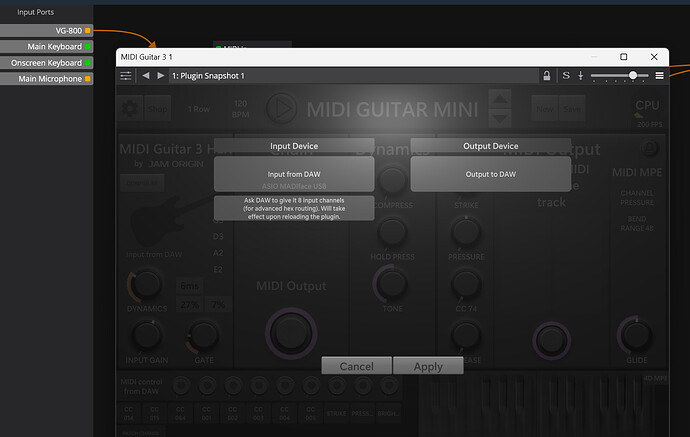Adjust the plugin toolbar slider
The height and width of the screenshot is (437, 690).
[x=632, y=76]
